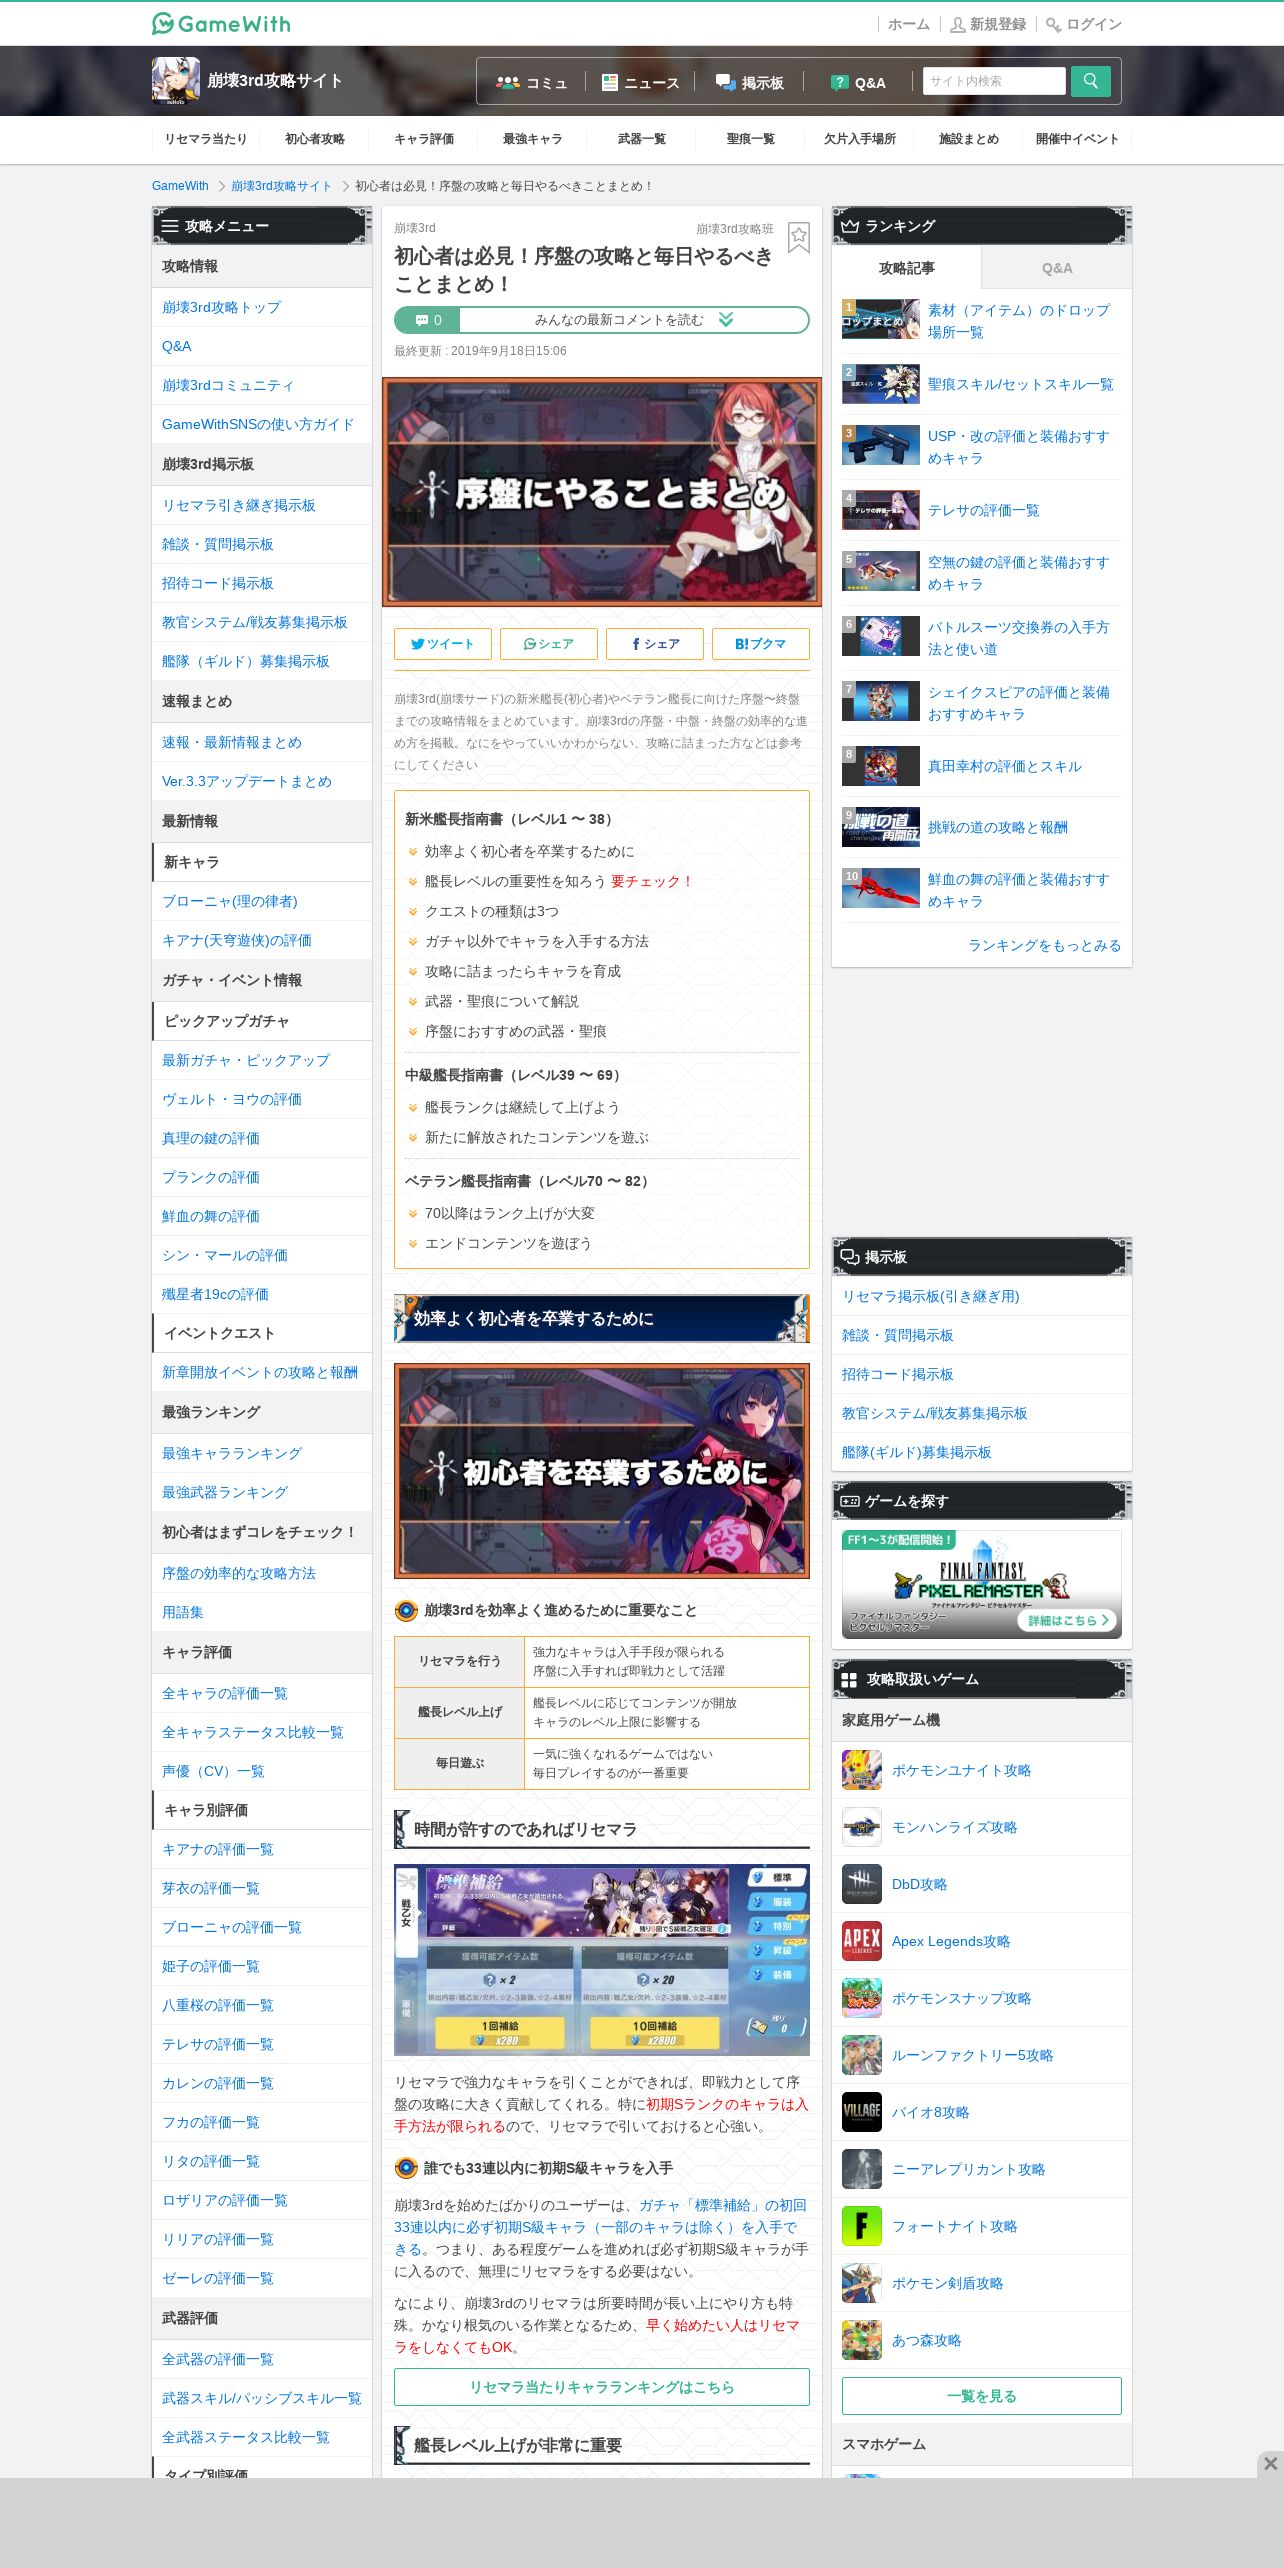Open 開催中イベント navigation item
The height and width of the screenshot is (2568, 1284).
tap(1077, 139)
